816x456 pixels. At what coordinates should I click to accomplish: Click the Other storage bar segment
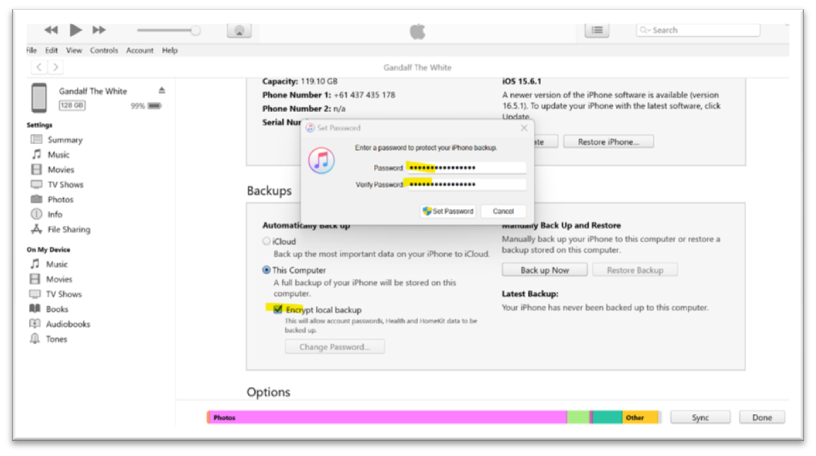[x=640, y=417]
